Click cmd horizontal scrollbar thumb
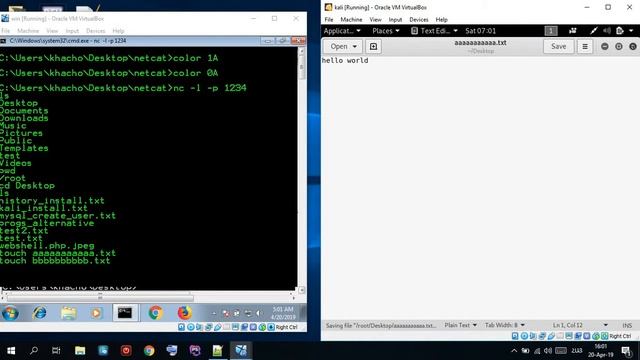The height and width of the screenshot is (360, 640). [x=100, y=298]
